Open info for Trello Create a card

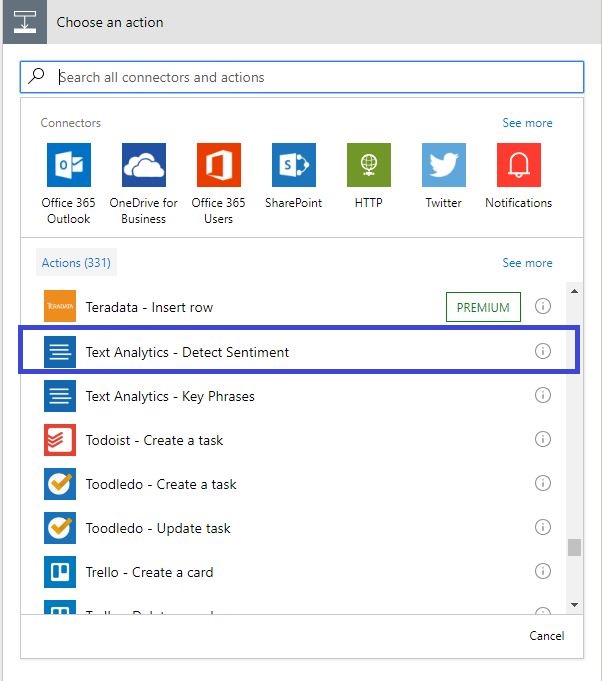(x=542, y=571)
